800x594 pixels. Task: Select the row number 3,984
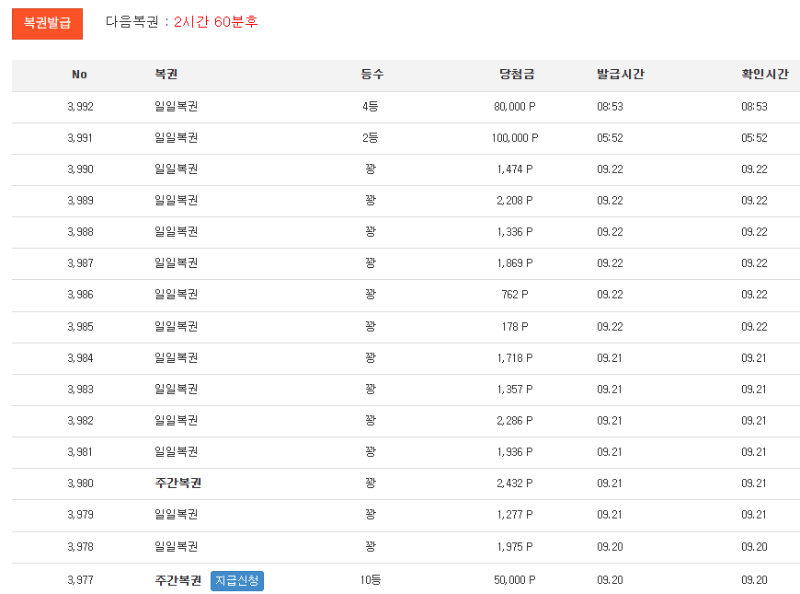point(81,358)
